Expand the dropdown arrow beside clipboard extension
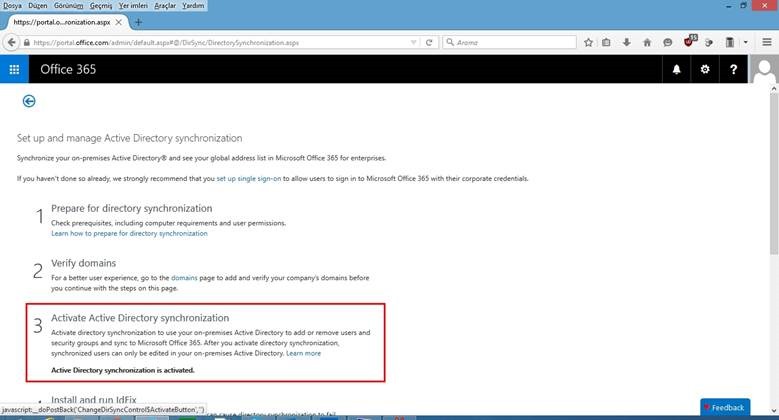The width and height of the screenshot is (779, 420). pos(745,43)
